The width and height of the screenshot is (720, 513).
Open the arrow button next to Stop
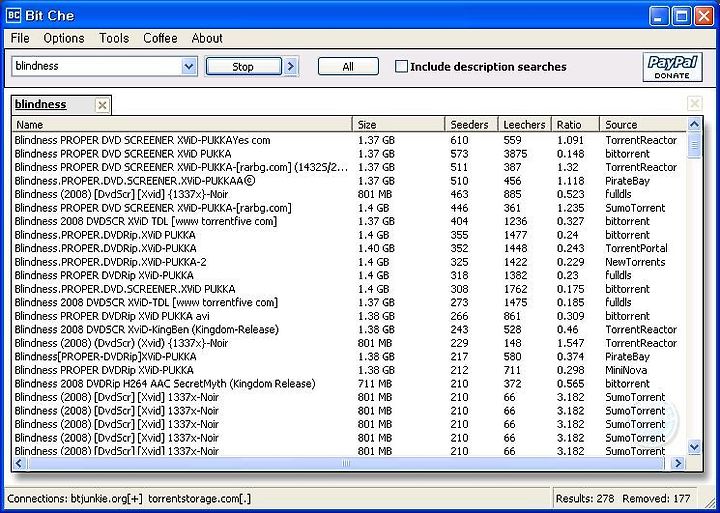[290, 67]
